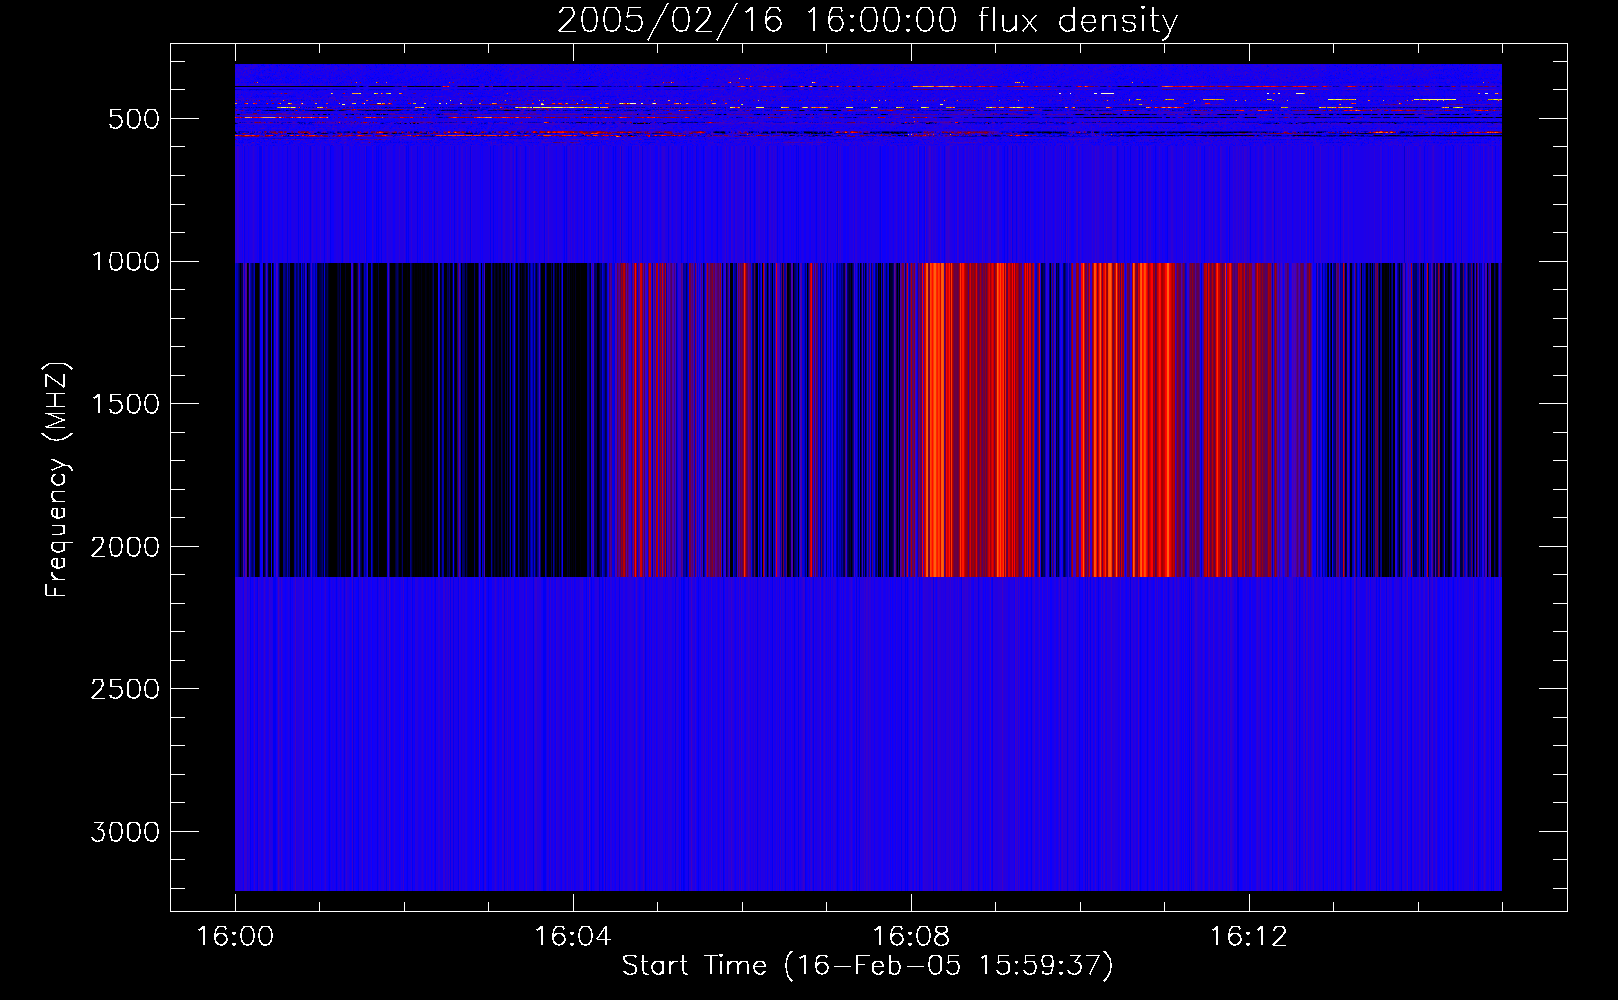Image resolution: width=1618 pixels, height=1000 pixels.
Task: Click the '1000' frequency tick label
Action: pyautogui.click(x=125, y=262)
